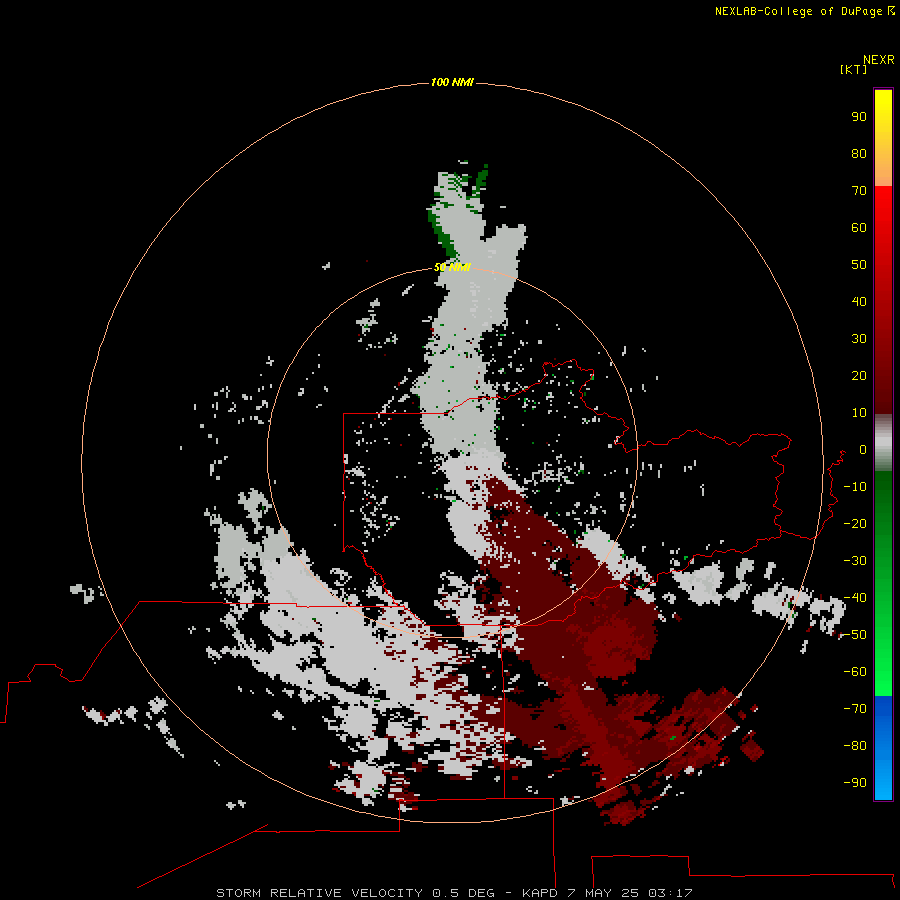Image resolution: width=900 pixels, height=900 pixels.
Task: Click the 0 knots scale label
Action: click(x=863, y=449)
